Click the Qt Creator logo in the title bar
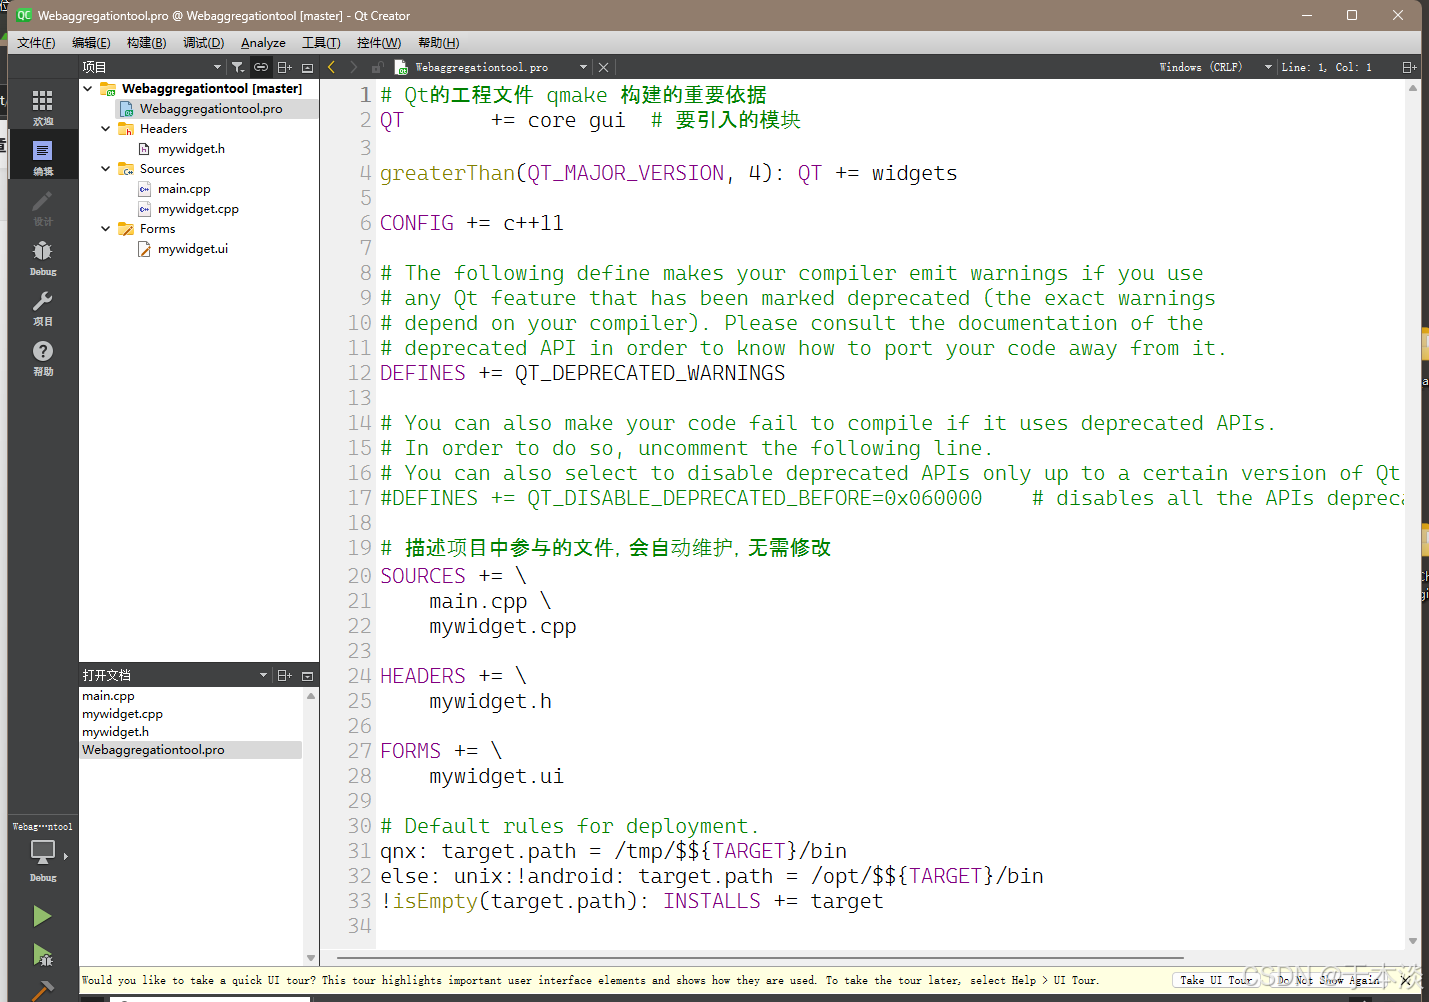1429x1002 pixels. click(x=24, y=15)
